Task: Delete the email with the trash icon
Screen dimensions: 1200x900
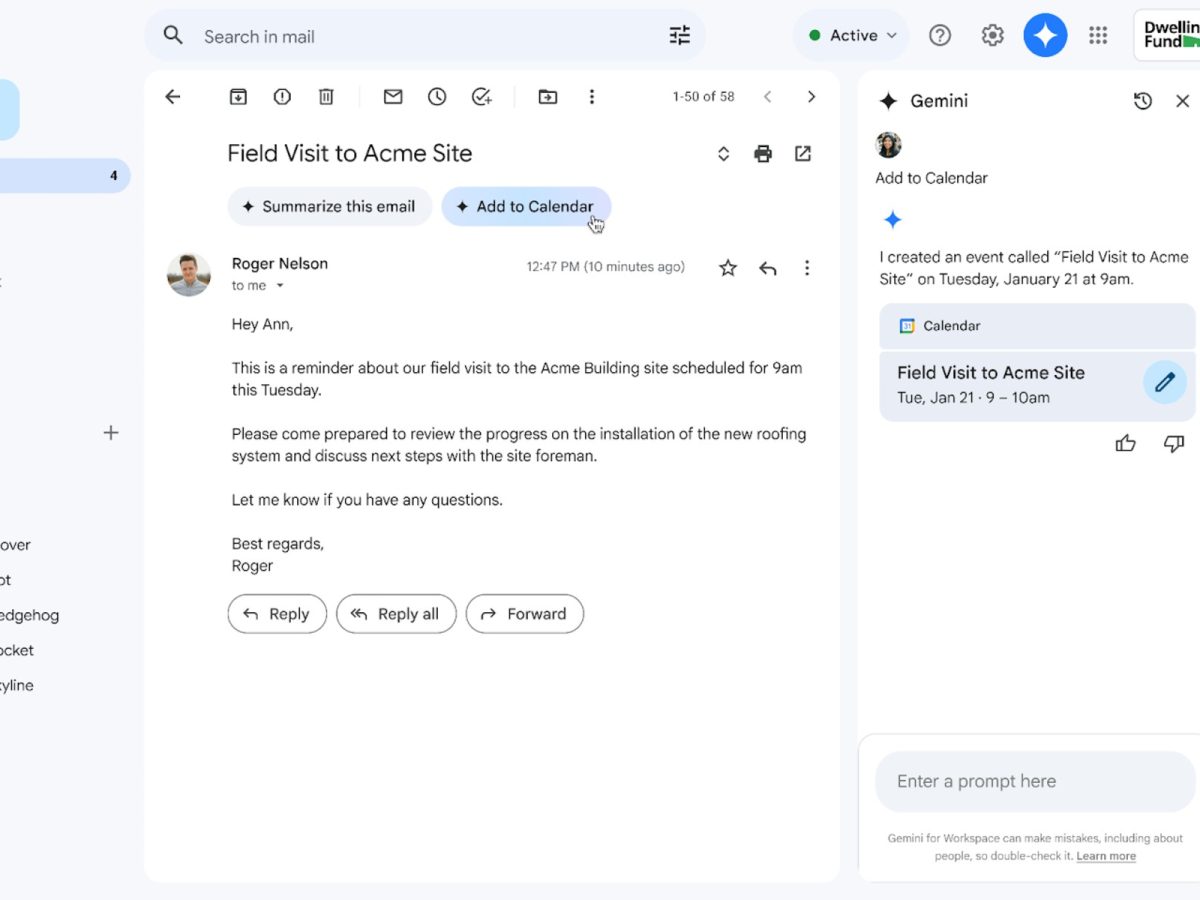Action: (326, 97)
